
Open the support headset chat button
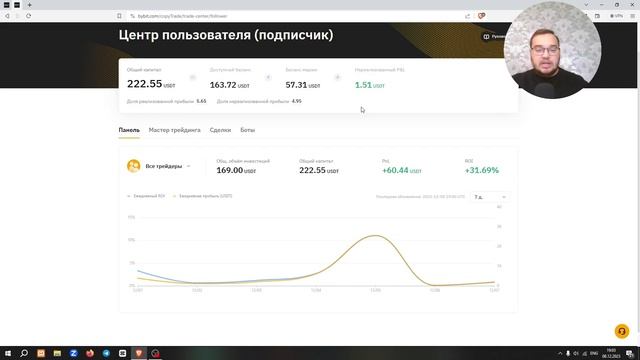(622, 331)
